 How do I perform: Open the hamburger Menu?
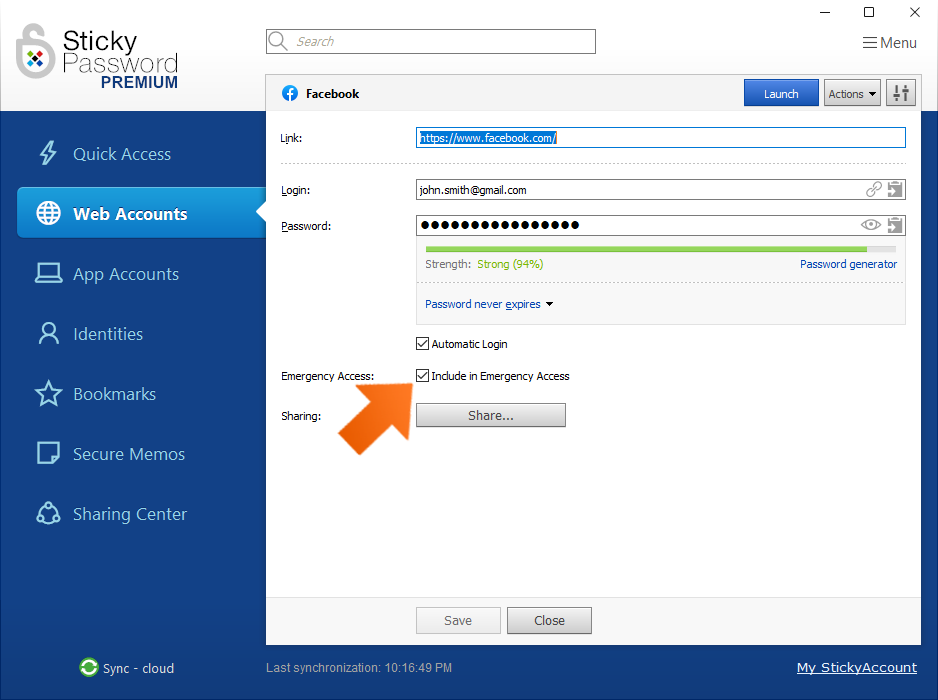coord(889,43)
